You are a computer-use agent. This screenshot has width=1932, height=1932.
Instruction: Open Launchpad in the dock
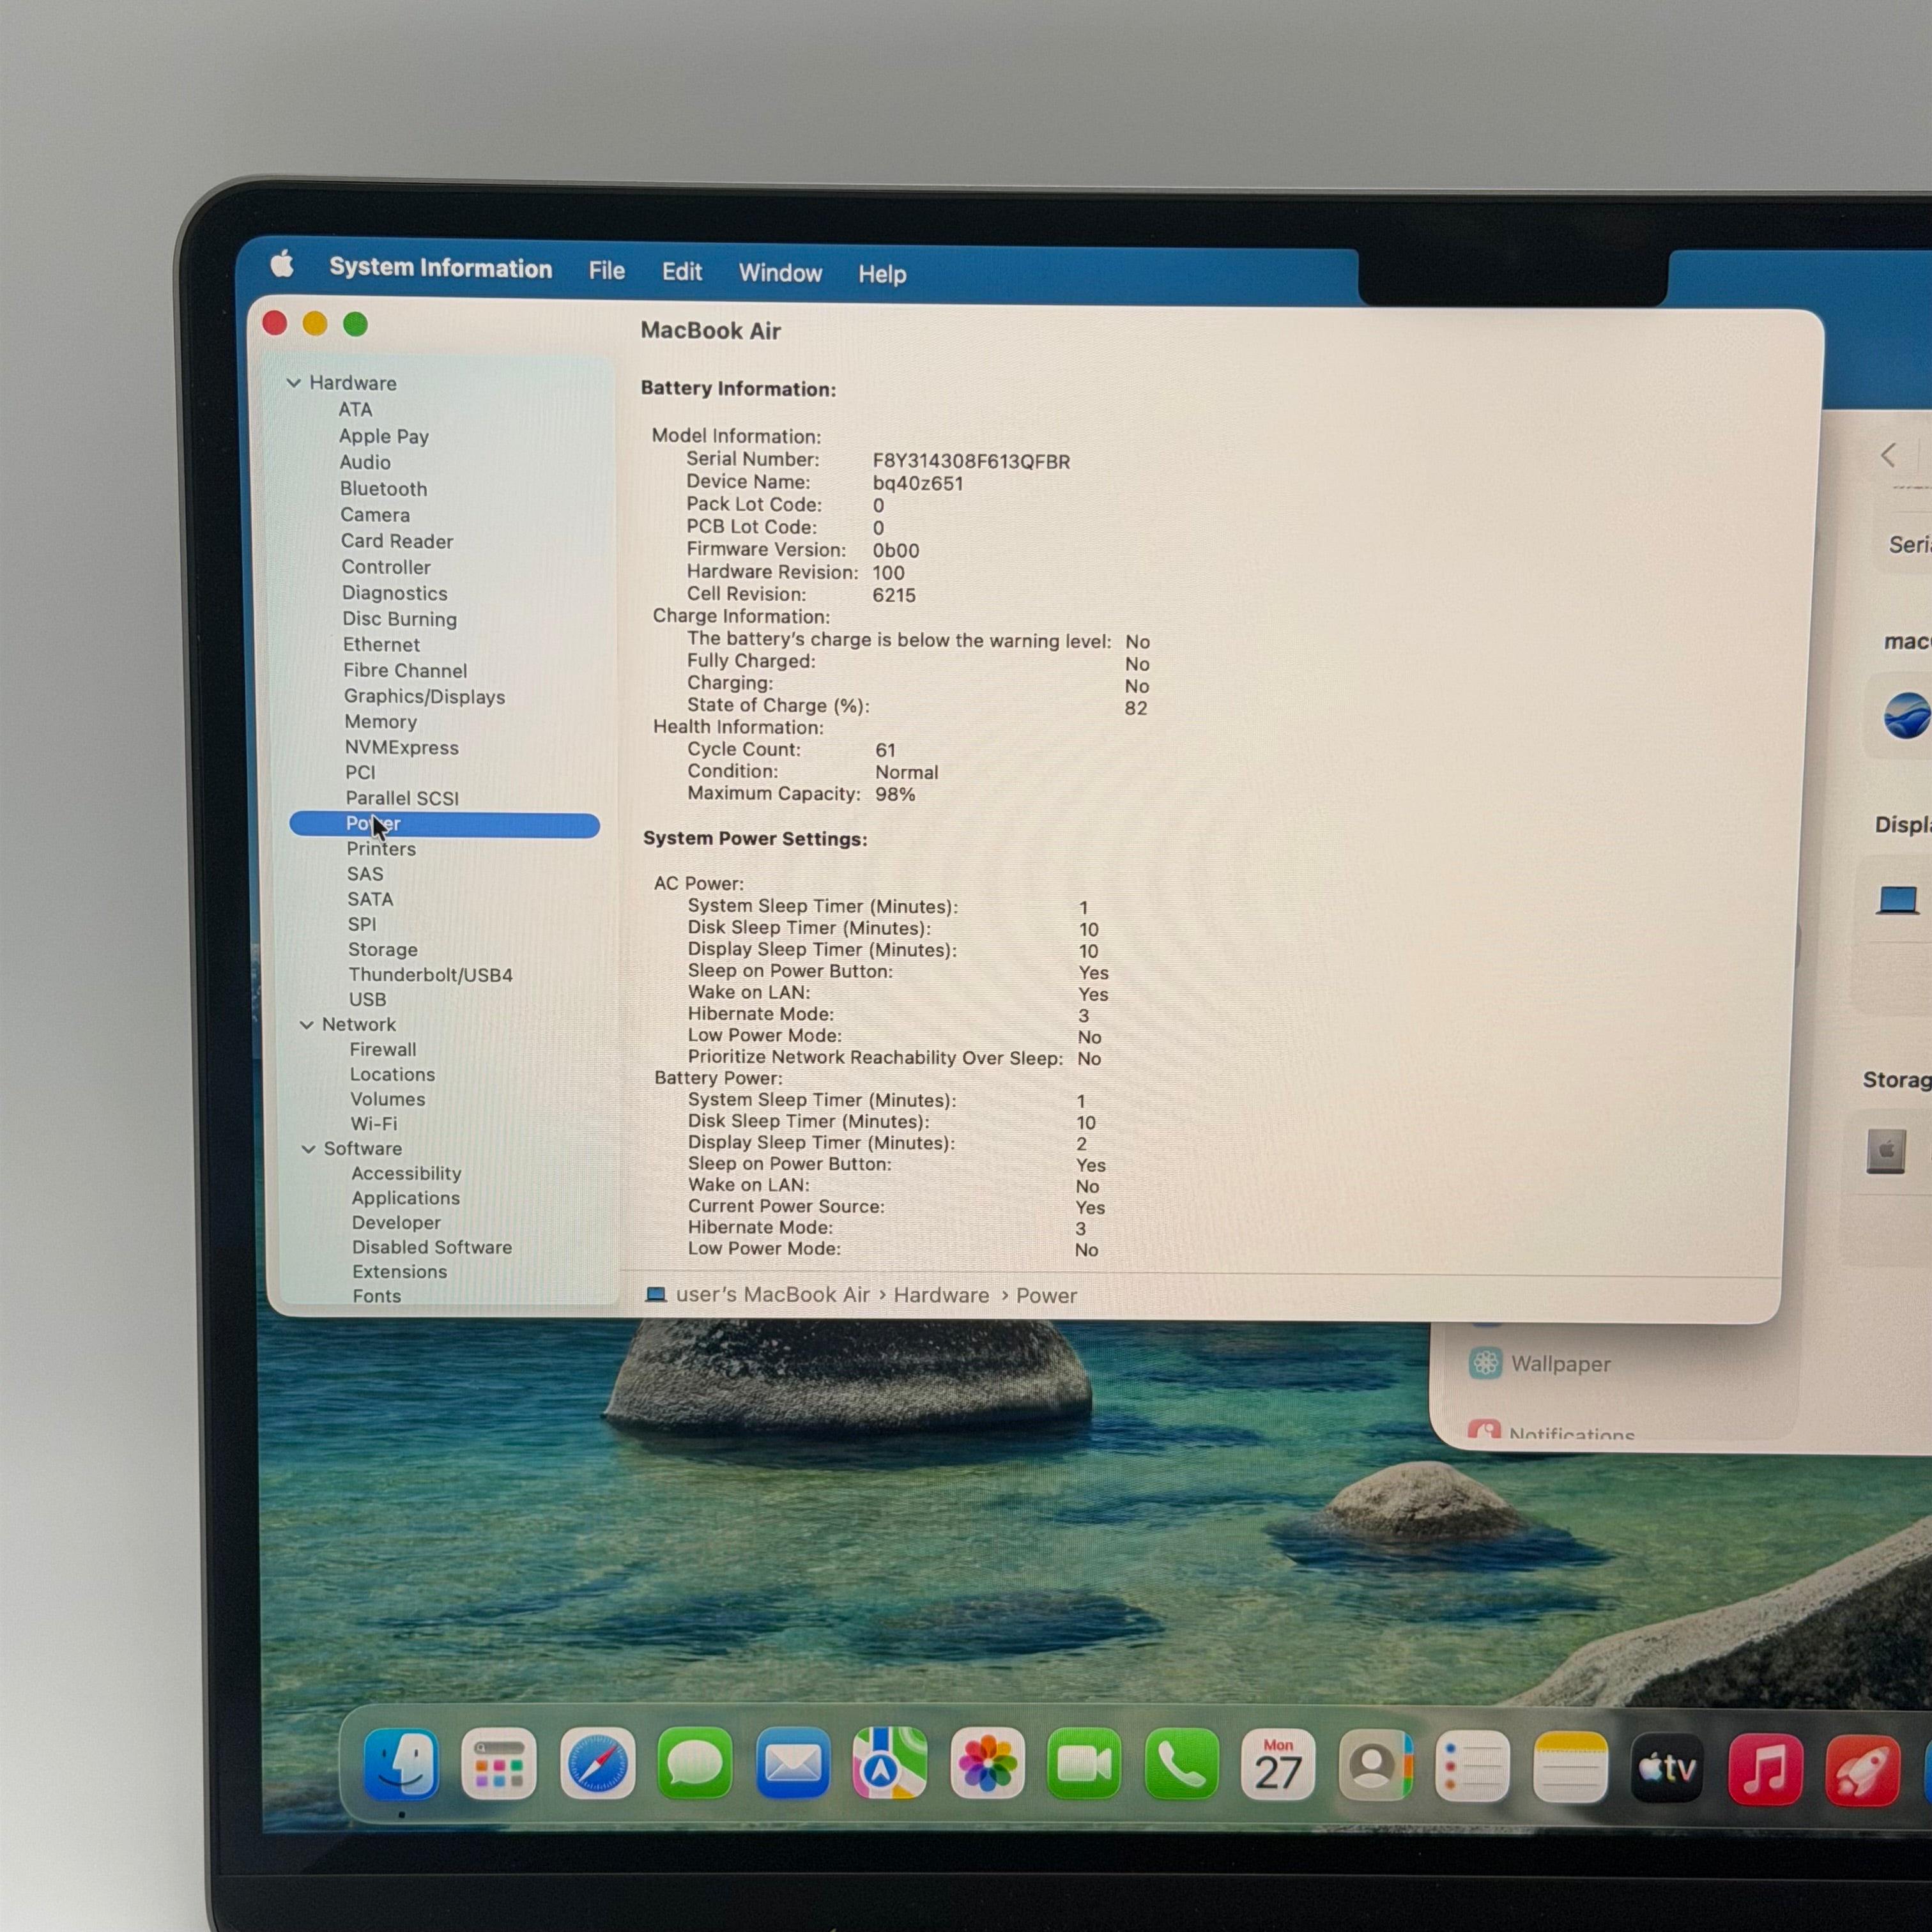[498, 1765]
